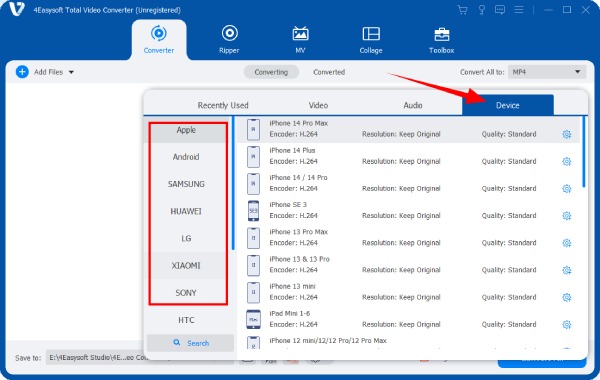Choose LG in the device brand list

(186, 238)
